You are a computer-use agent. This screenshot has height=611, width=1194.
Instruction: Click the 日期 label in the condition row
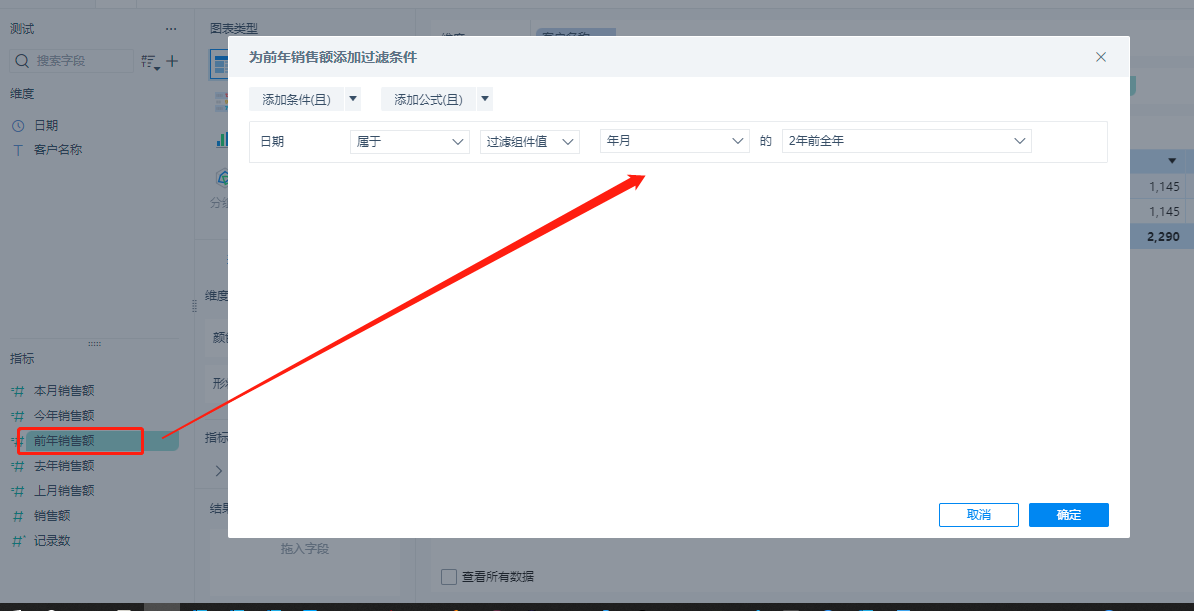272,142
